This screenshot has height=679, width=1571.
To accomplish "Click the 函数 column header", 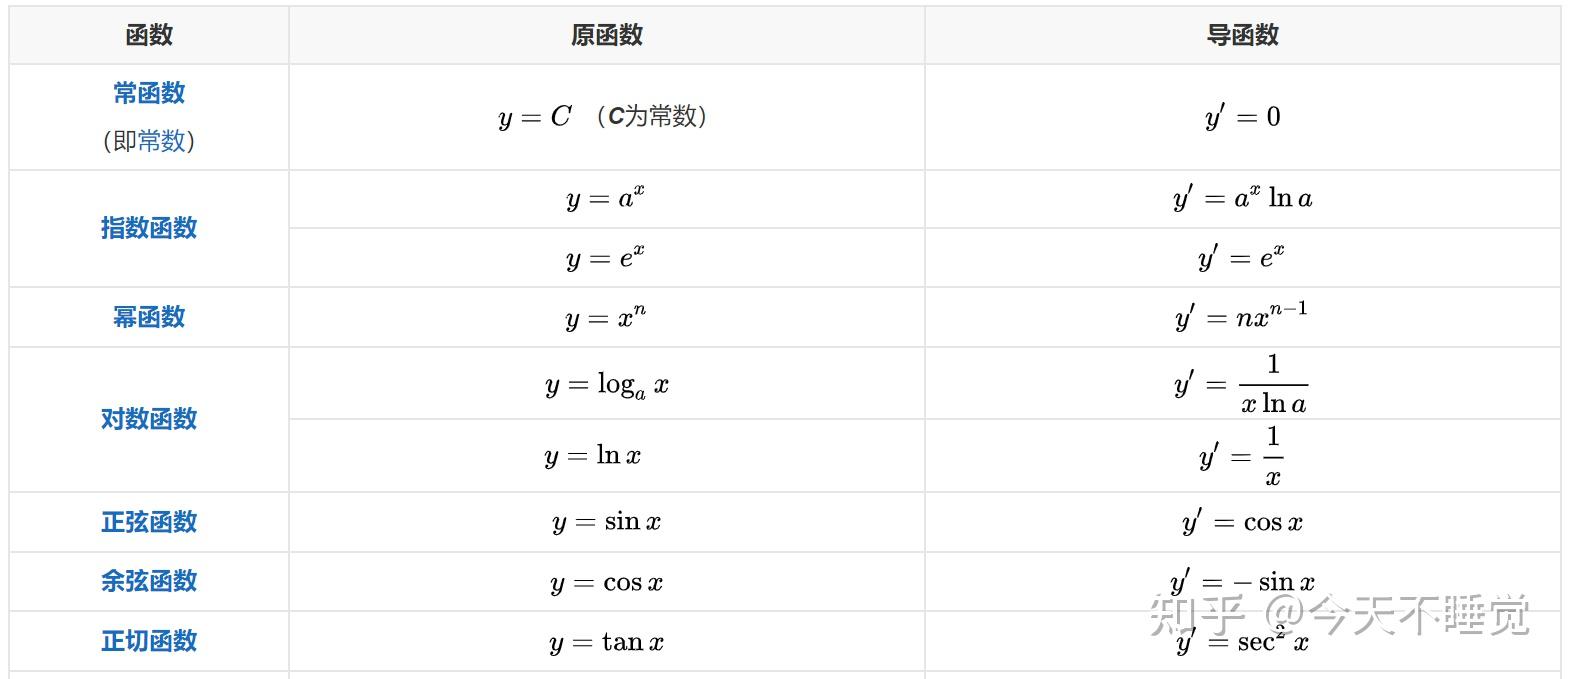I will (149, 35).
